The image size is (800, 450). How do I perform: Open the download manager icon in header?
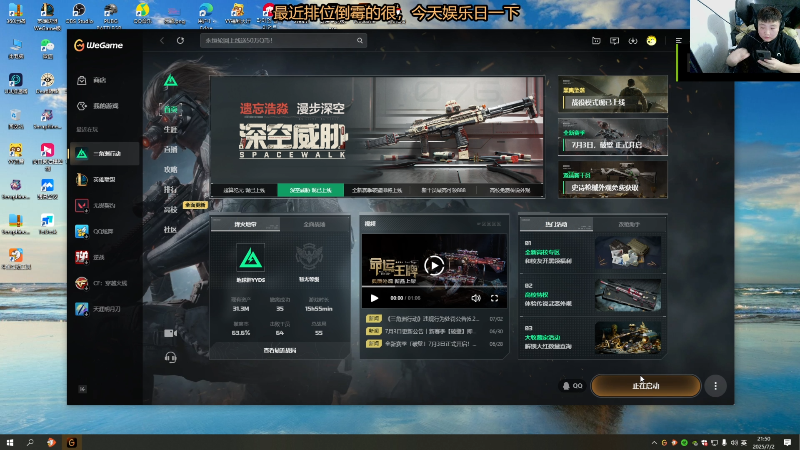click(x=633, y=40)
